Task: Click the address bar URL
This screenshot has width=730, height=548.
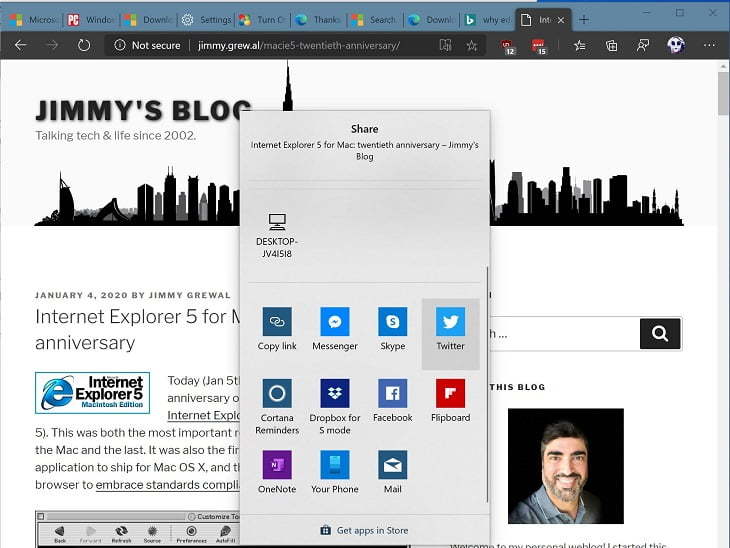Action: (x=298, y=46)
